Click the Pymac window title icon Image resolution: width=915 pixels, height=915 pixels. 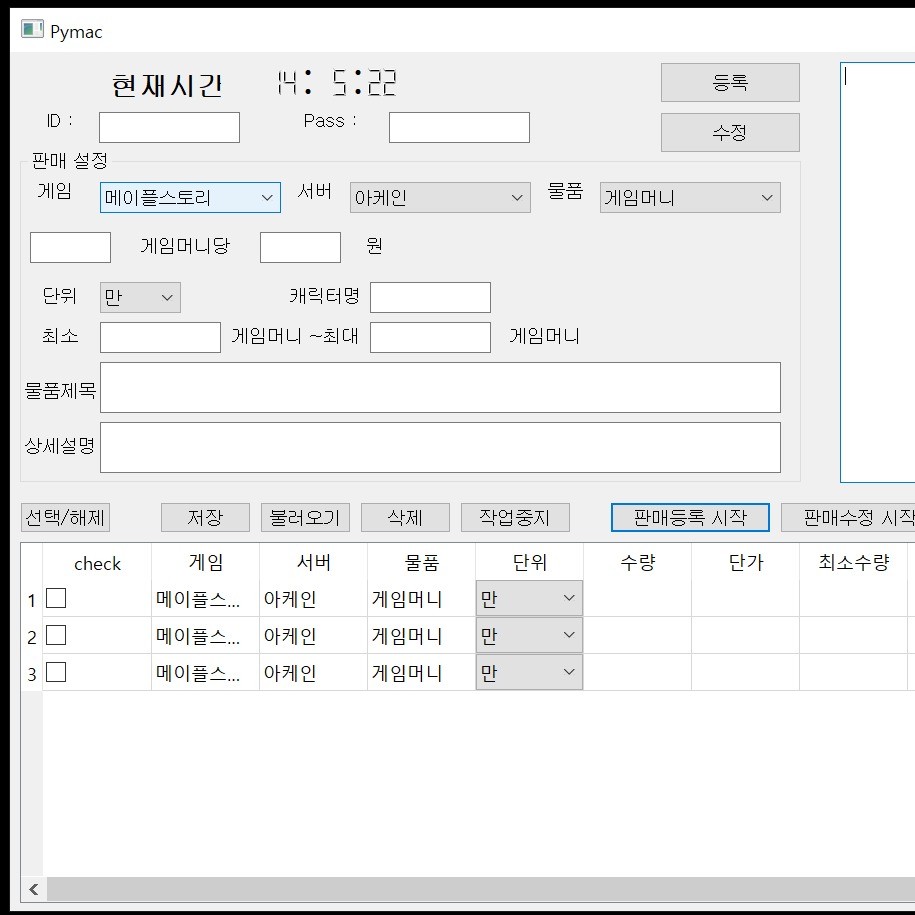point(32,30)
